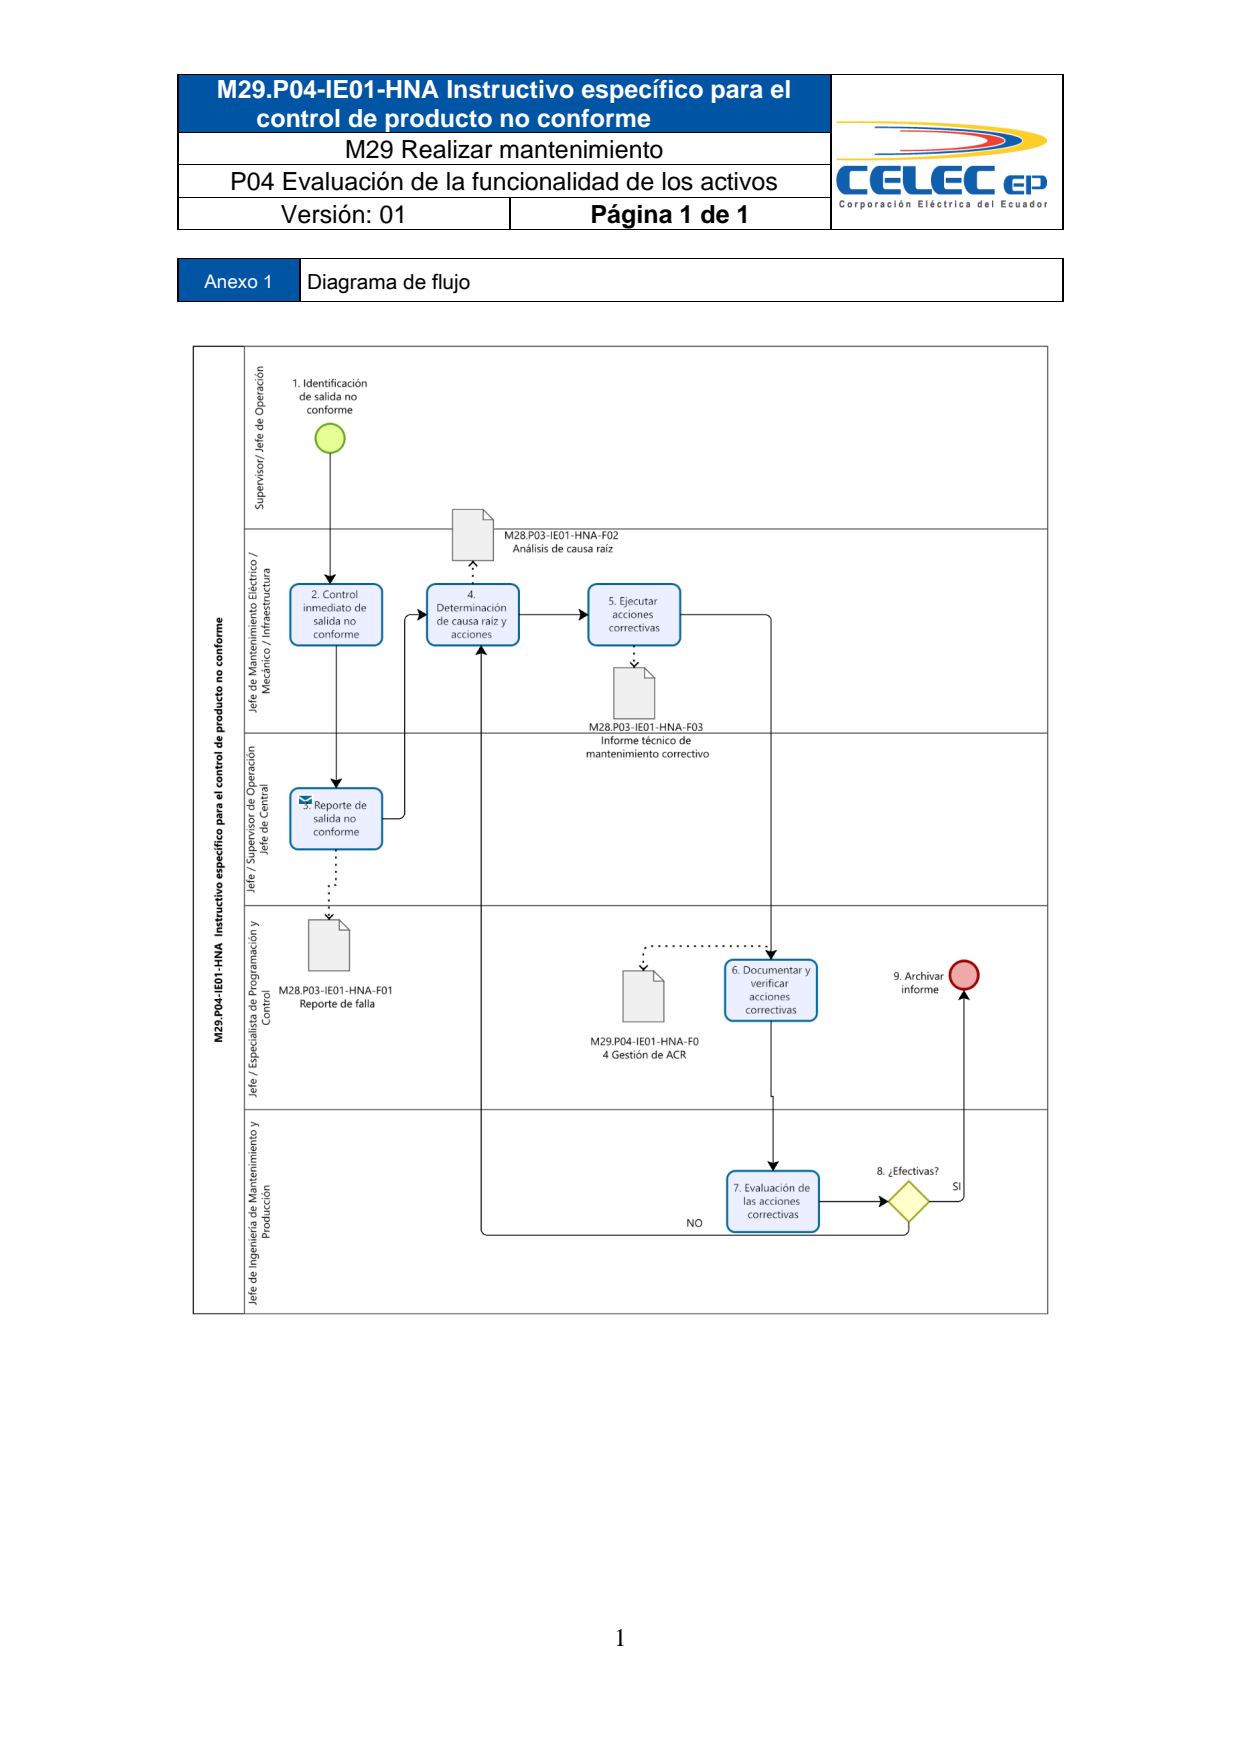Image resolution: width=1241 pixels, height=1754 pixels.
Task: Click the Reporte de falla document icon
Action: (329, 945)
